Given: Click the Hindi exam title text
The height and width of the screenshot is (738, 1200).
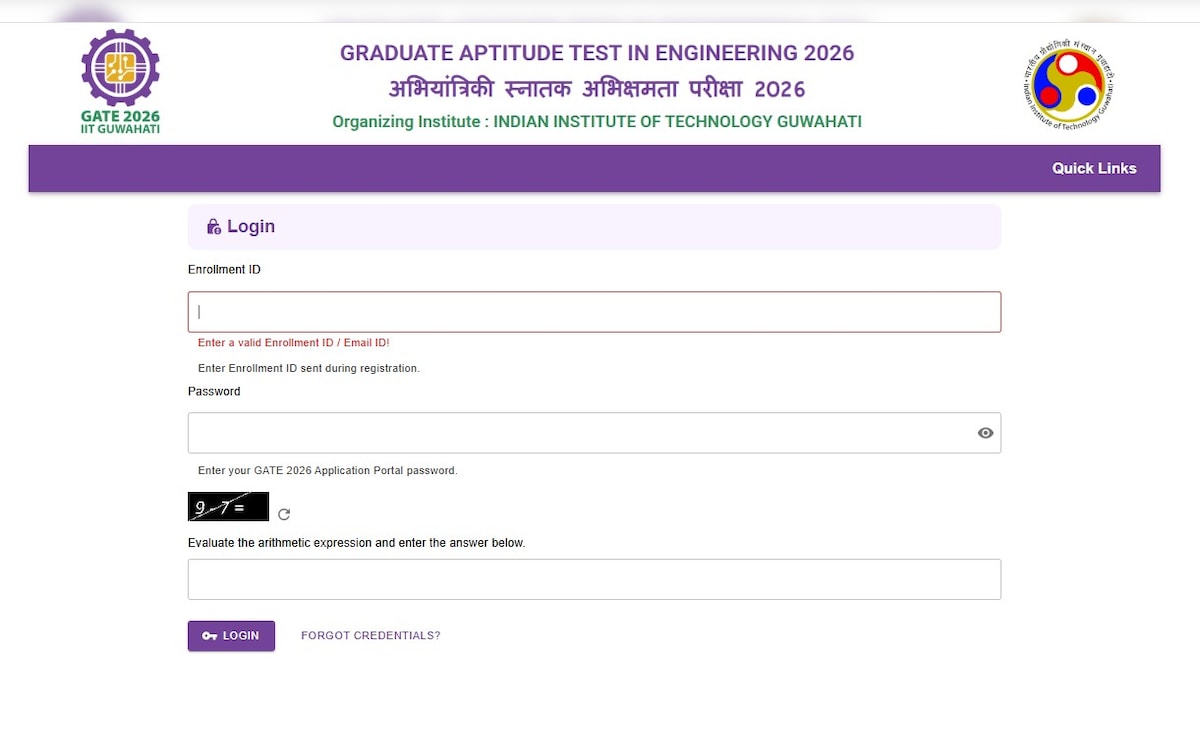Looking at the screenshot, I should [597, 89].
